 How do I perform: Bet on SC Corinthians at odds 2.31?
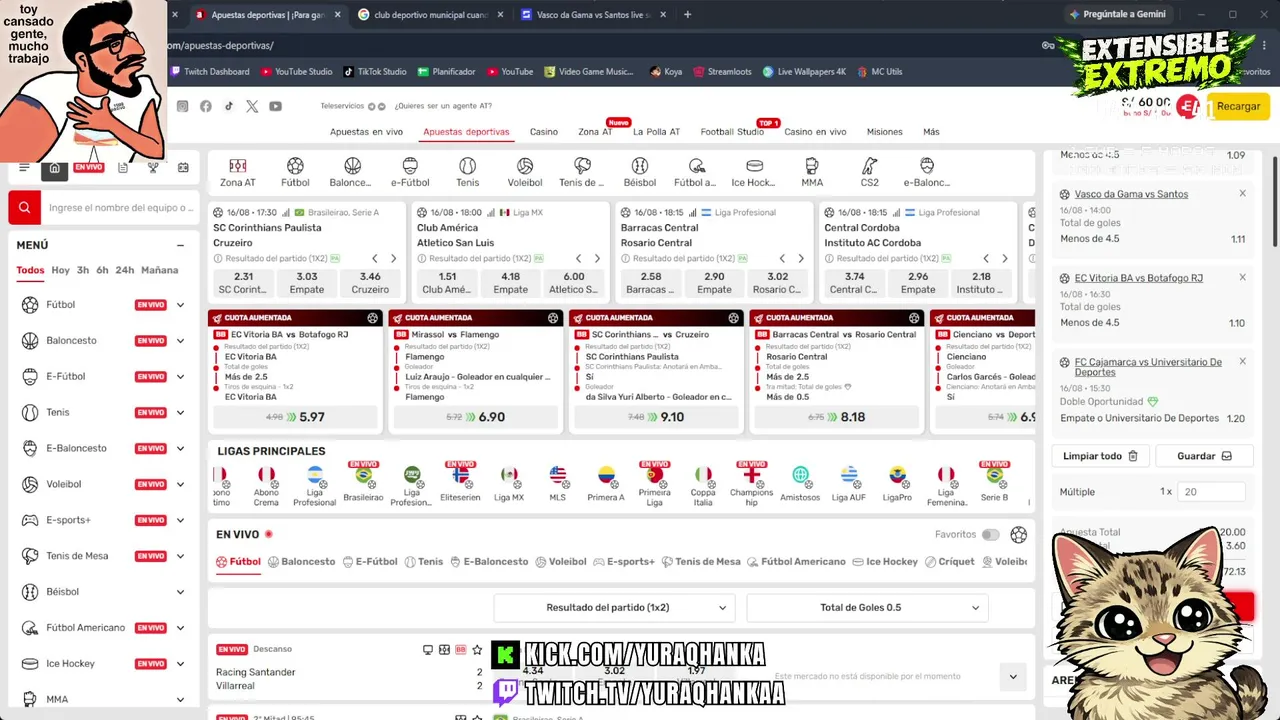[x=243, y=283]
